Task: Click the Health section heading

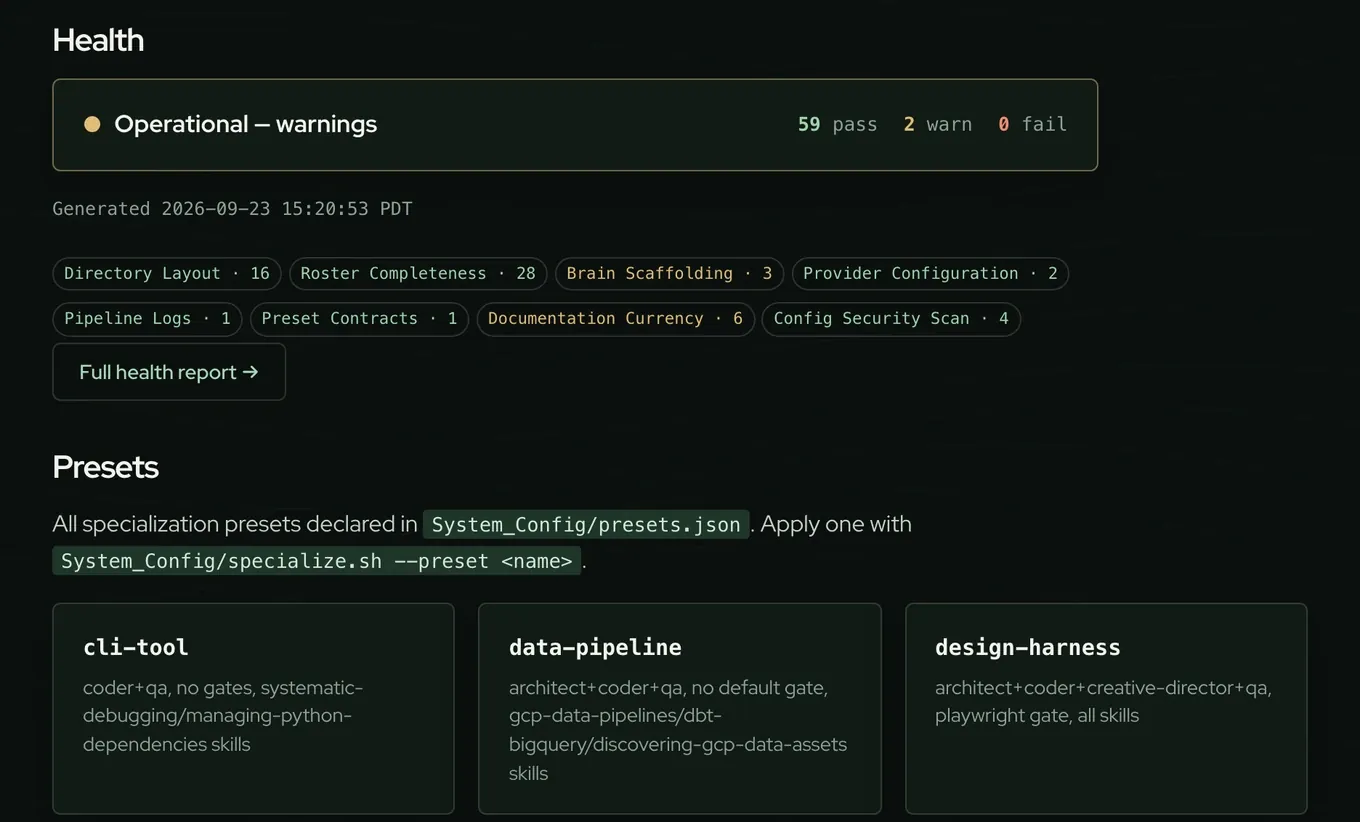Action: tap(98, 40)
